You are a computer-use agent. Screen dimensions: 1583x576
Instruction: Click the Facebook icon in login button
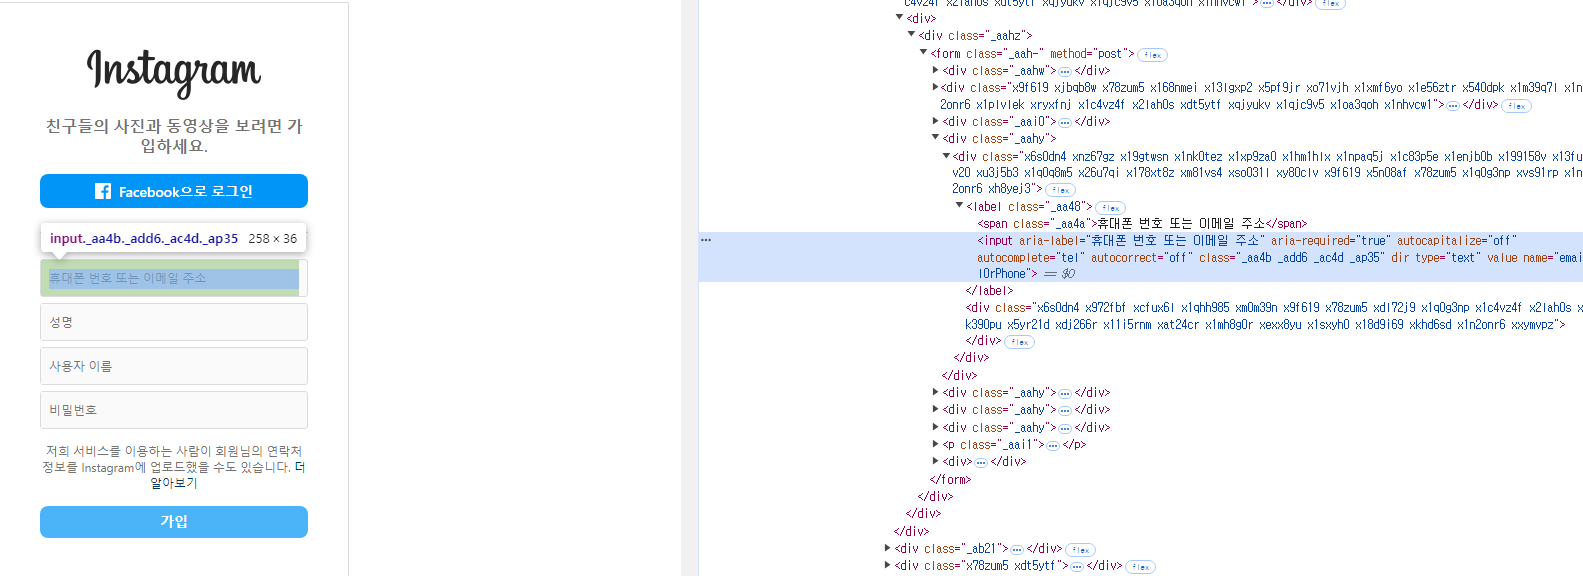103,191
